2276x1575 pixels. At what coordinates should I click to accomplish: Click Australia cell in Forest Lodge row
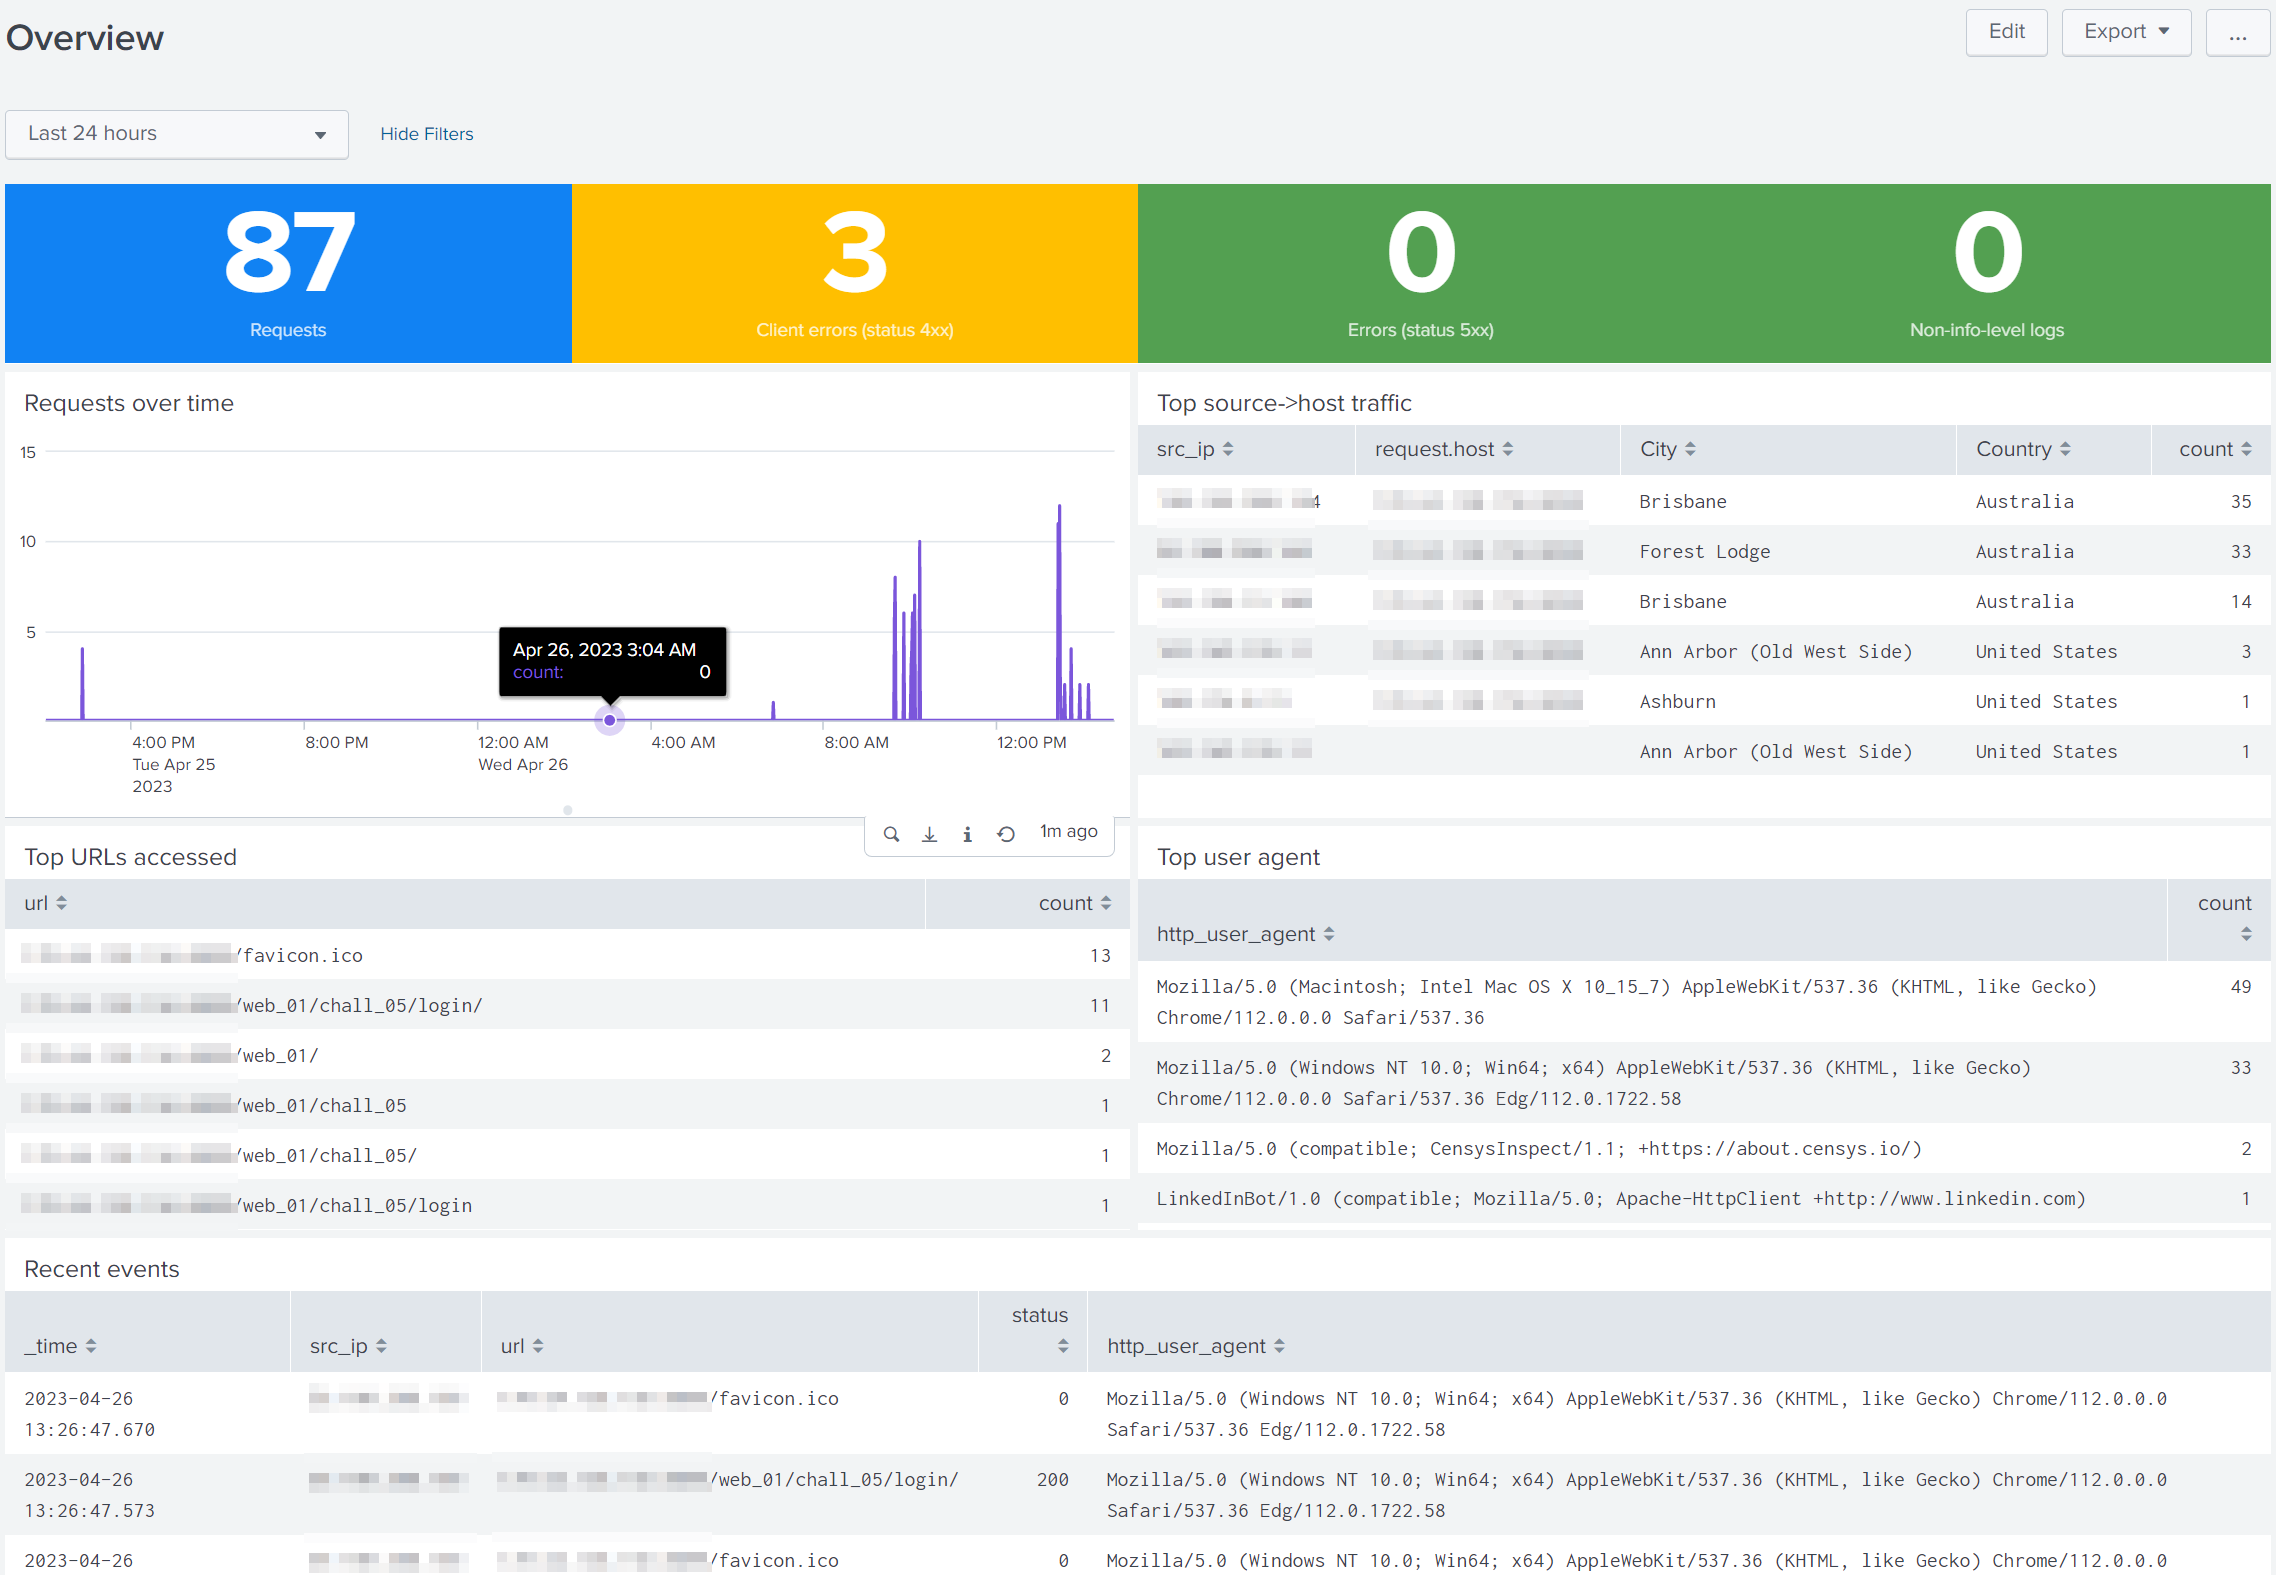click(x=2024, y=551)
